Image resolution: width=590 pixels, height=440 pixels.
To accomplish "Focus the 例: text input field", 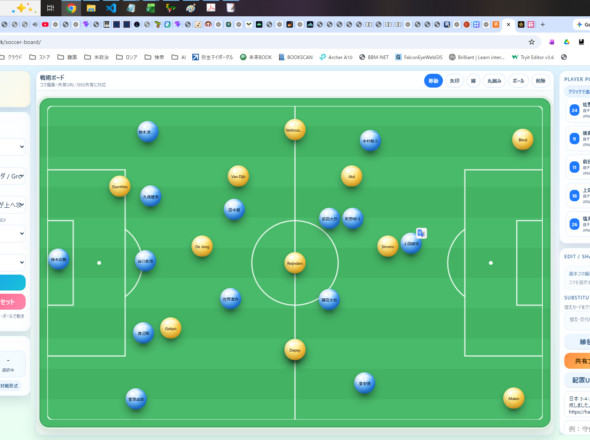I will [577, 429].
